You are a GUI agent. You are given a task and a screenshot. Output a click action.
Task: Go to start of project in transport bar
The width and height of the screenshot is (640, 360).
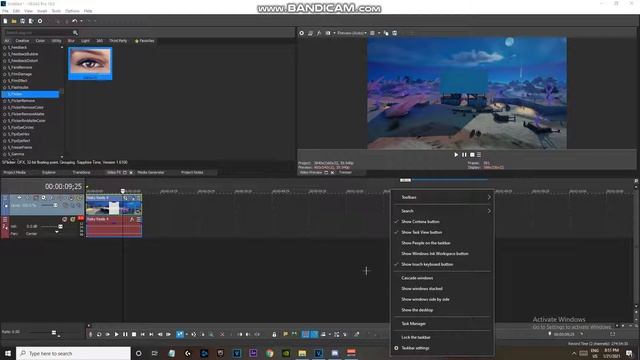coord(142,334)
